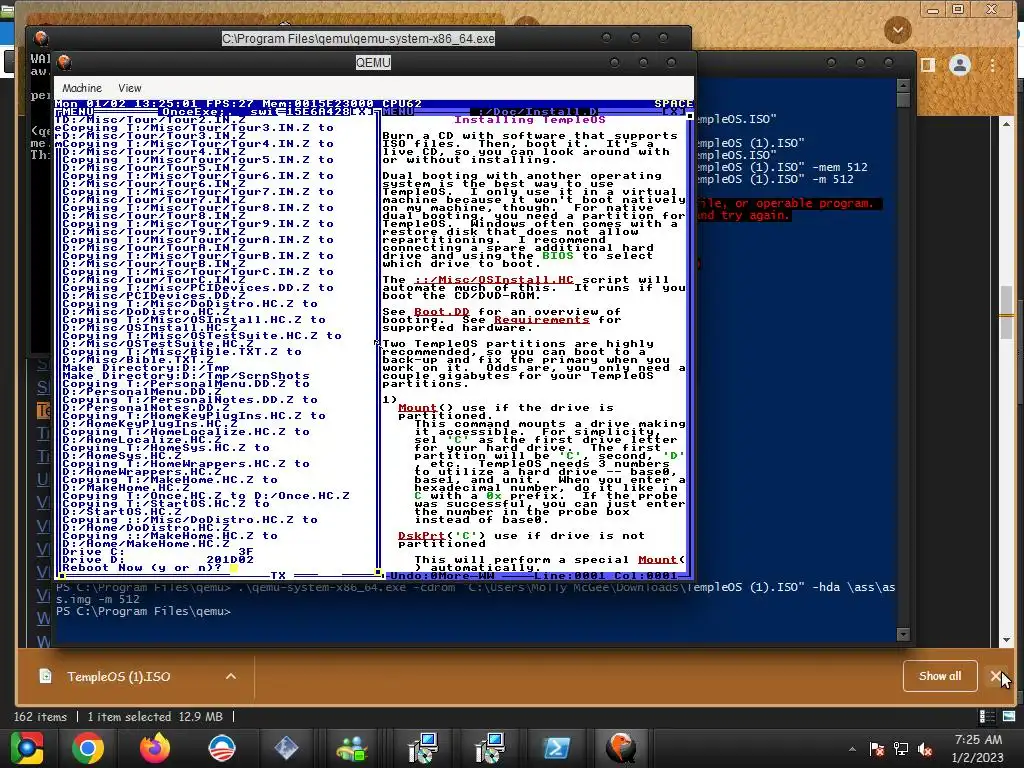Viewport: 1024px width, 768px height.
Task: Click the Drive D: 201D02 line
Action: click(157, 560)
